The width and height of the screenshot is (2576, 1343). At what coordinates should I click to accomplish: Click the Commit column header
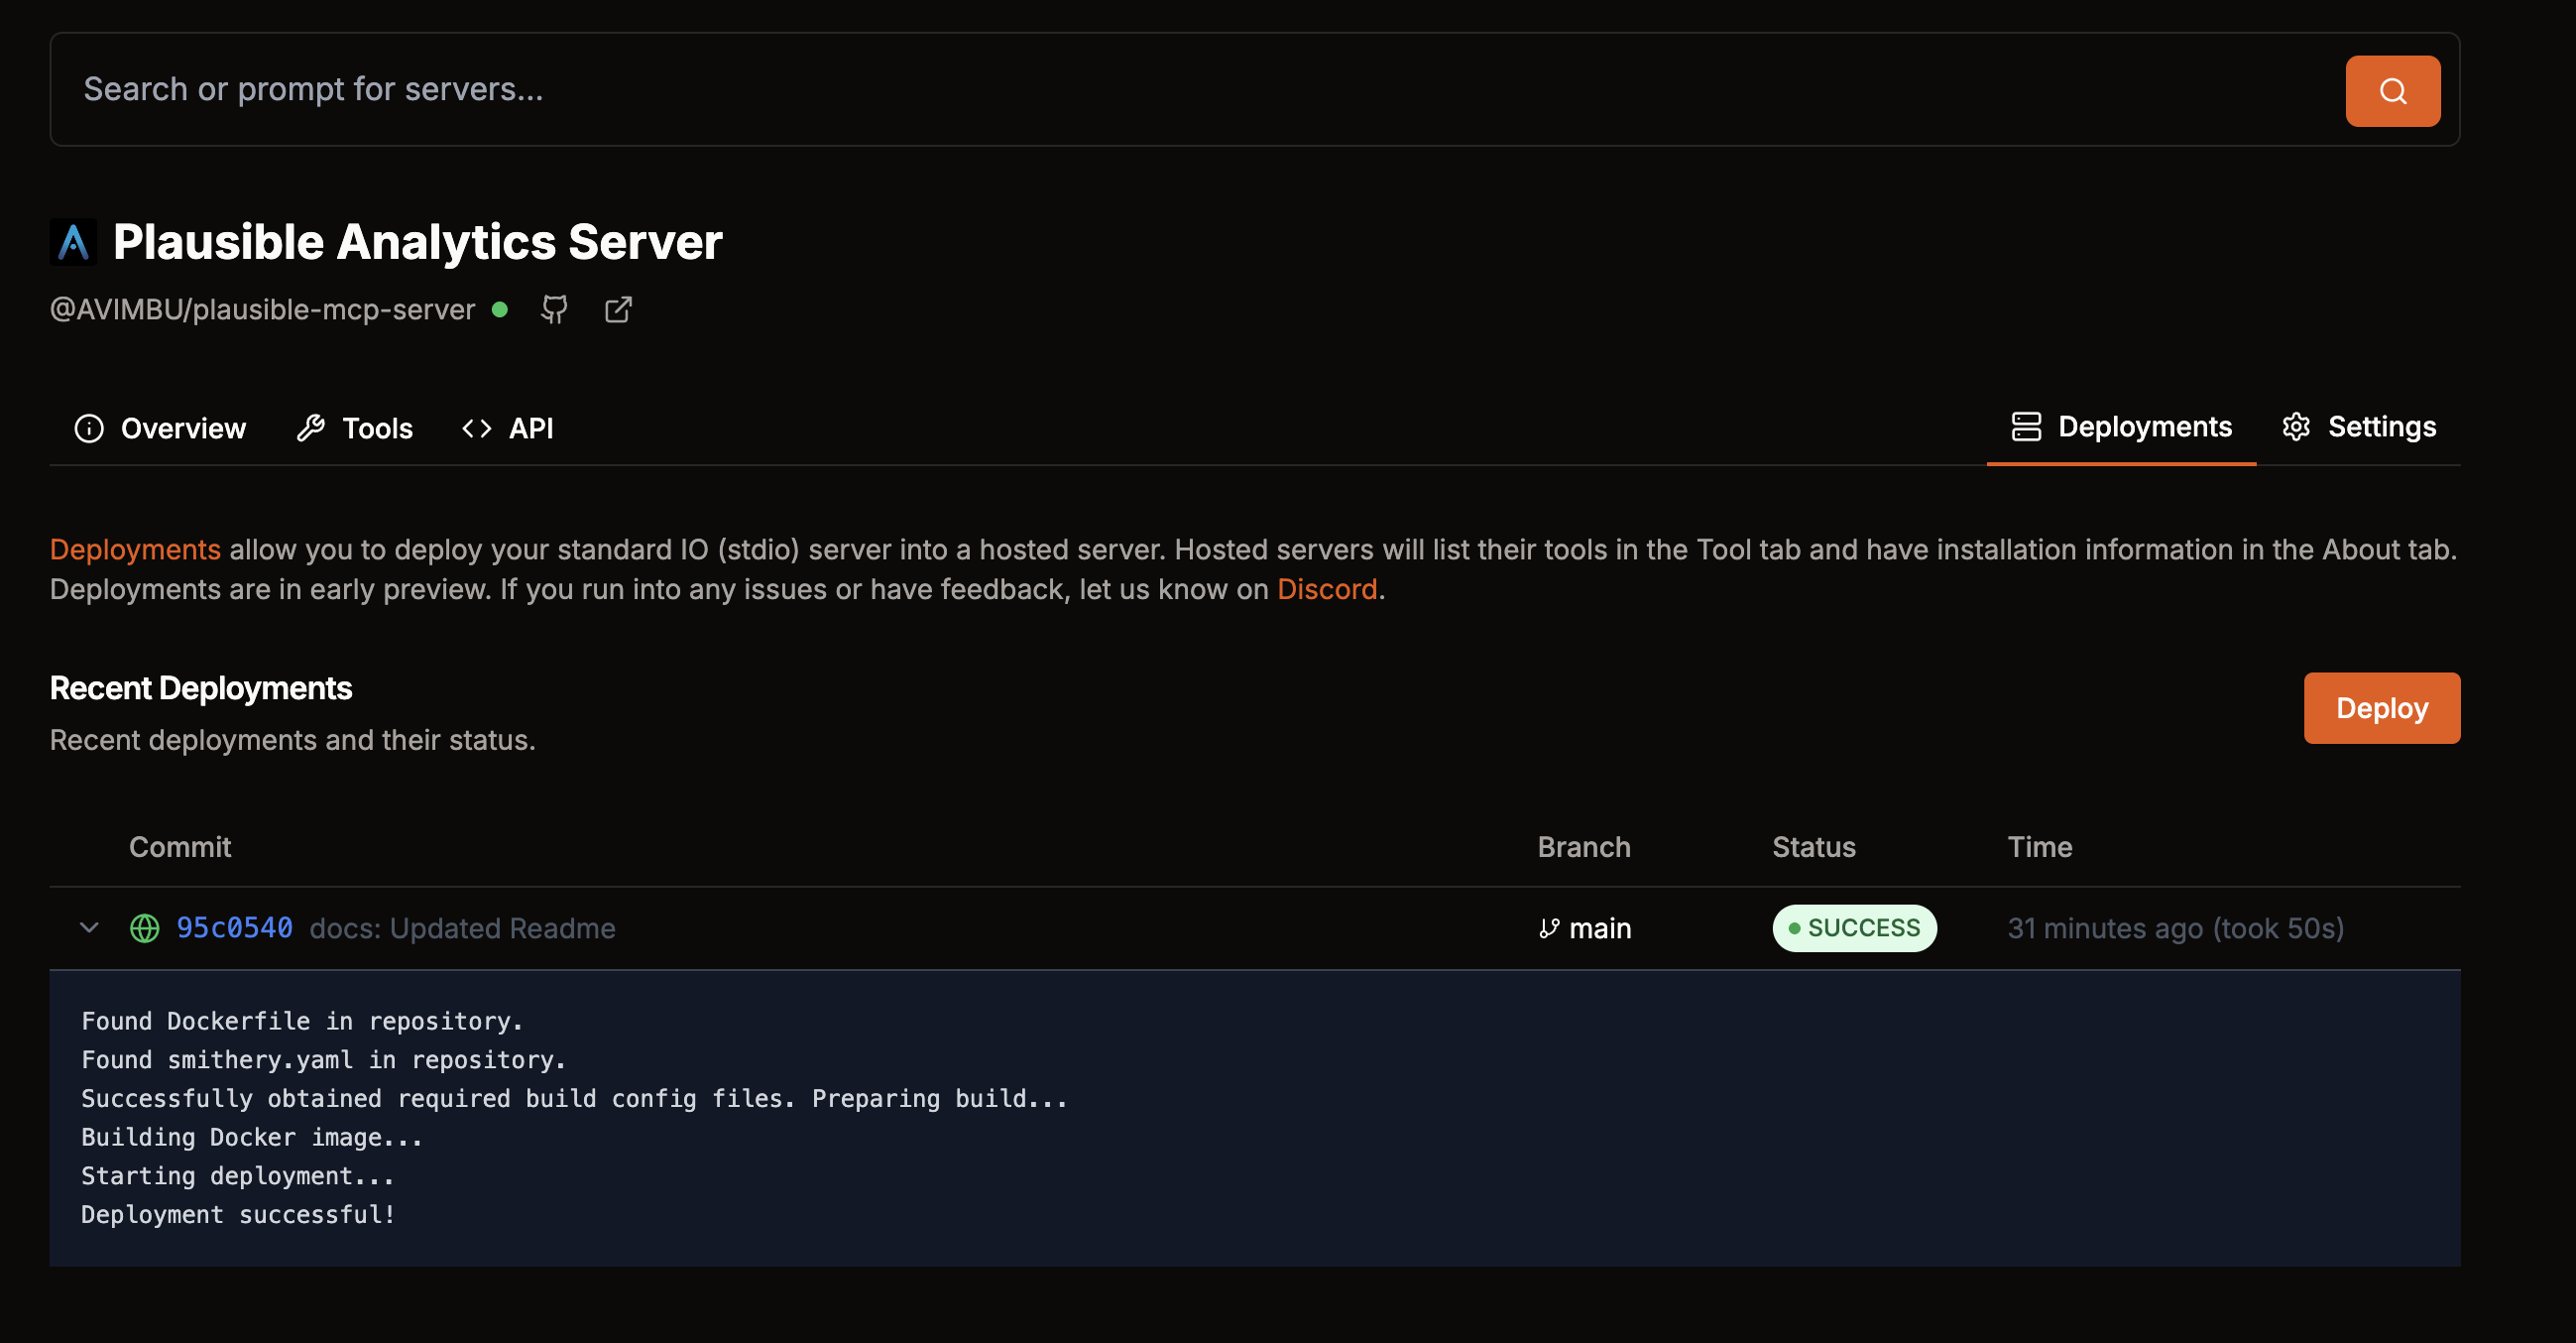[180, 848]
